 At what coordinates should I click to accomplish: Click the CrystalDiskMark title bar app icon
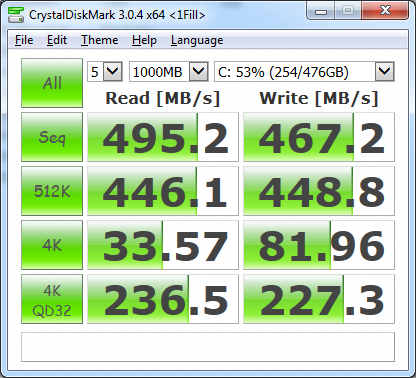[x=16, y=15]
